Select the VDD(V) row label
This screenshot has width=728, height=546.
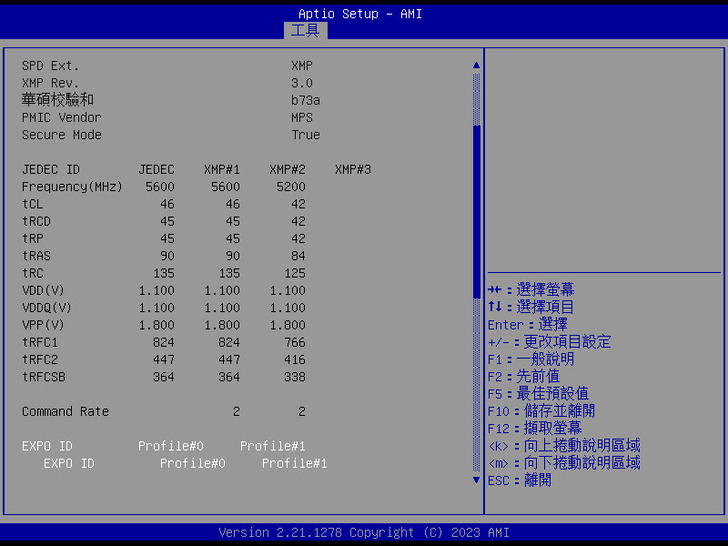click(43, 291)
